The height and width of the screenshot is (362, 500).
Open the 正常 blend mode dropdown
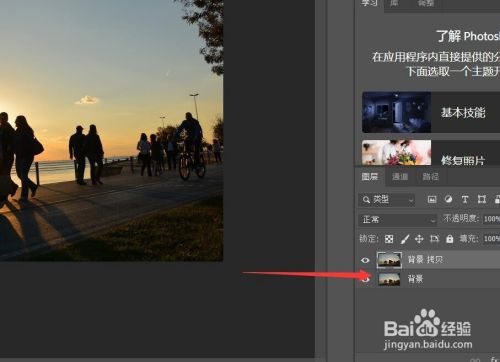pyautogui.click(x=398, y=220)
